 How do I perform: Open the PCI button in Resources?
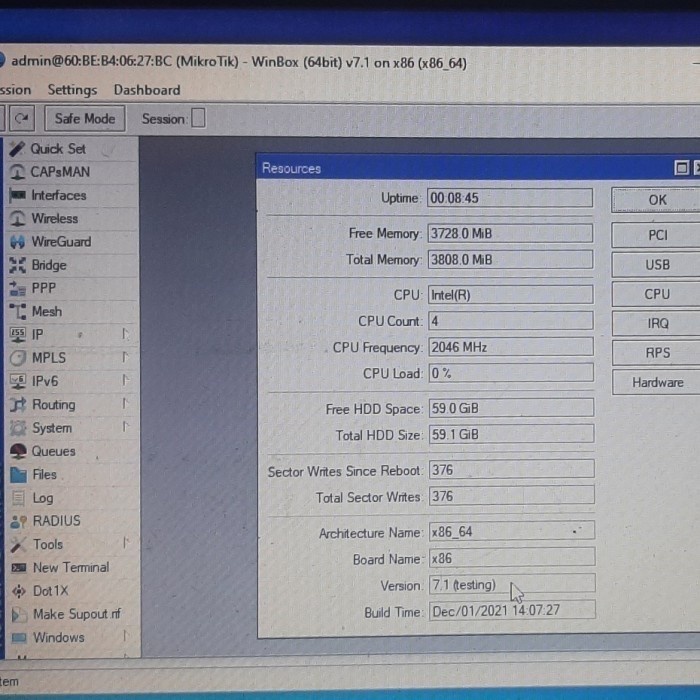pyautogui.click(x=656, y=235)
